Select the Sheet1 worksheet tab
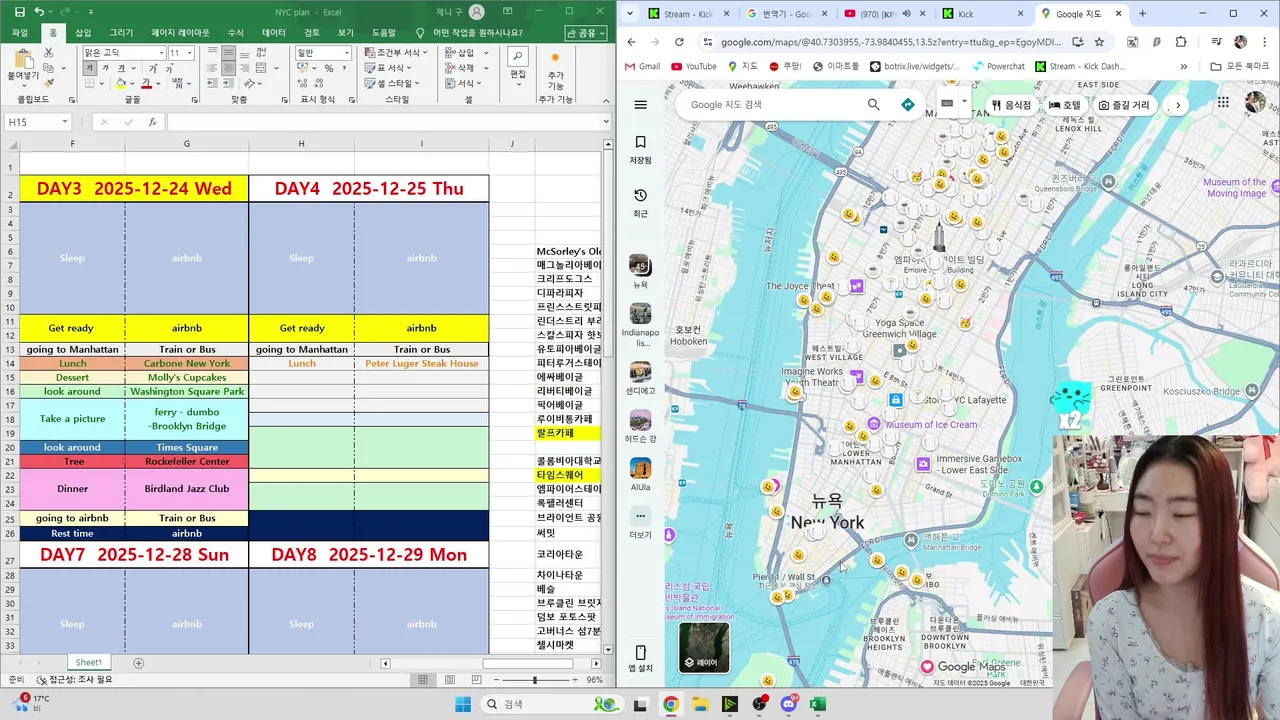 [x=89, y=662]
